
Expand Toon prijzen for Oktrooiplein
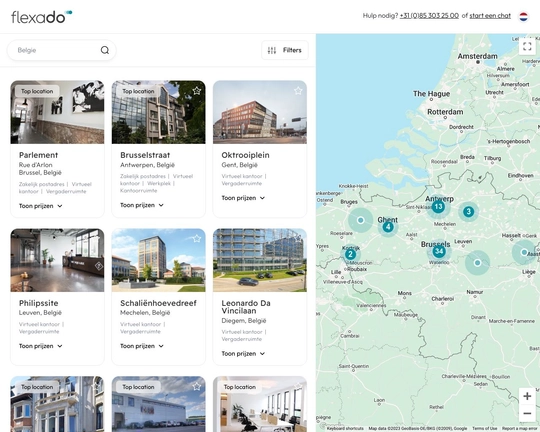point(243,198)
